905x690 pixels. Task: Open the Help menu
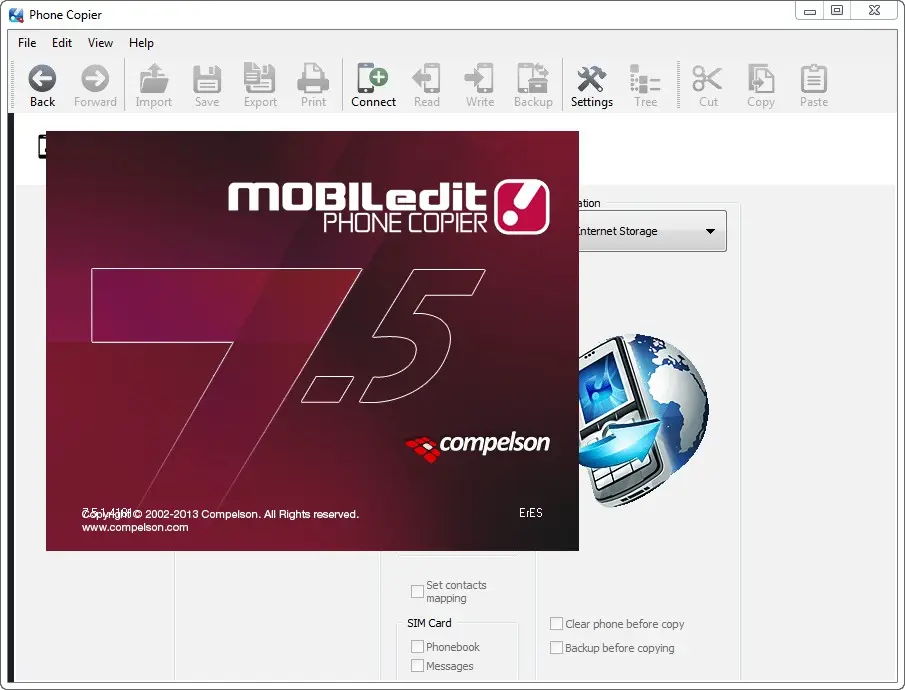tap(141, 43)
